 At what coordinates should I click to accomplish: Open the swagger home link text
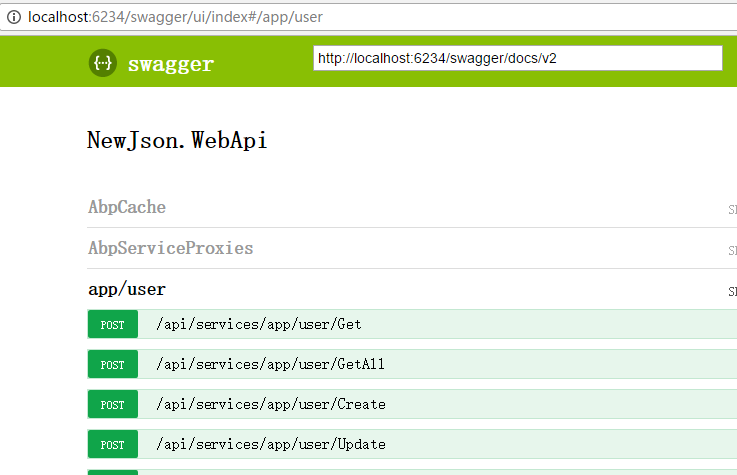coord(171,64)
